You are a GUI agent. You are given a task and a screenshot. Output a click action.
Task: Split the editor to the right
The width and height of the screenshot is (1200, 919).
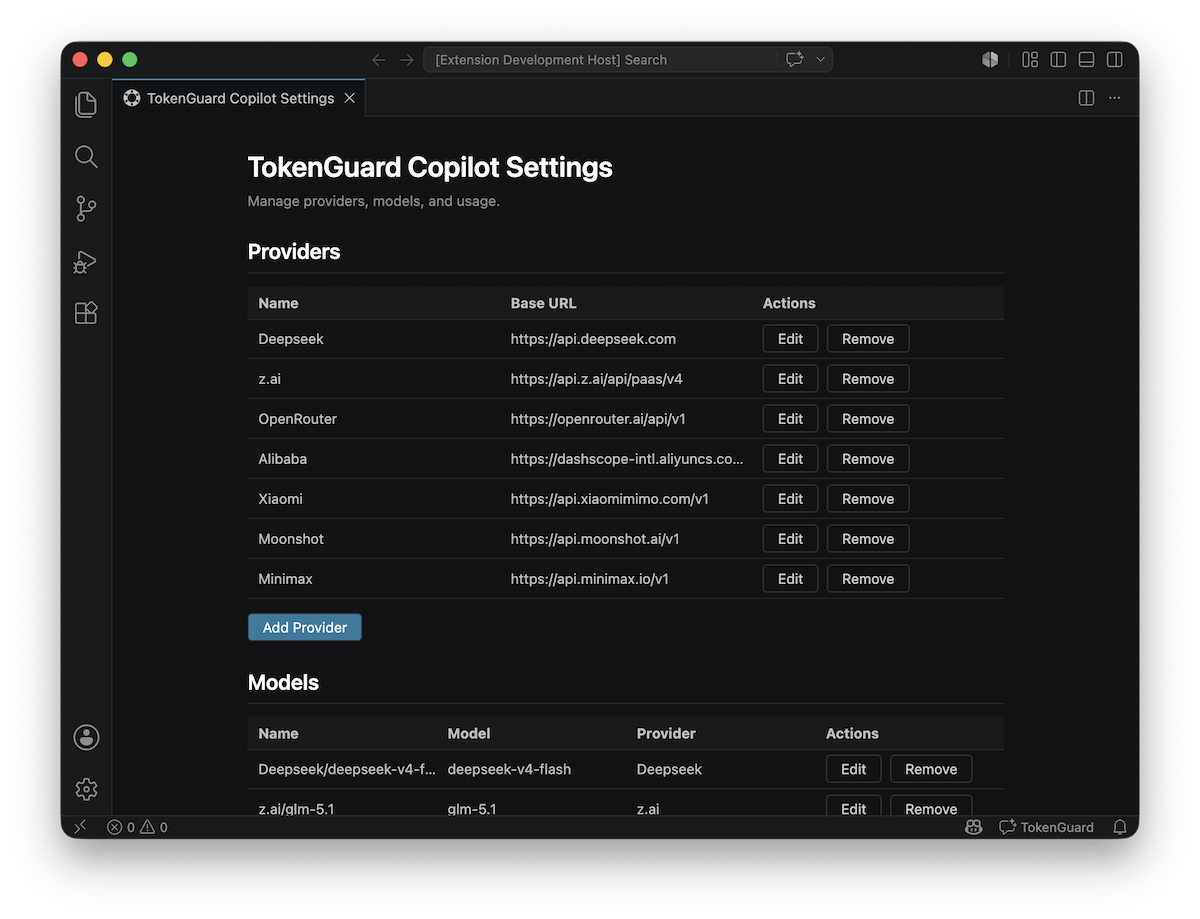click(x=1086, y=98)
